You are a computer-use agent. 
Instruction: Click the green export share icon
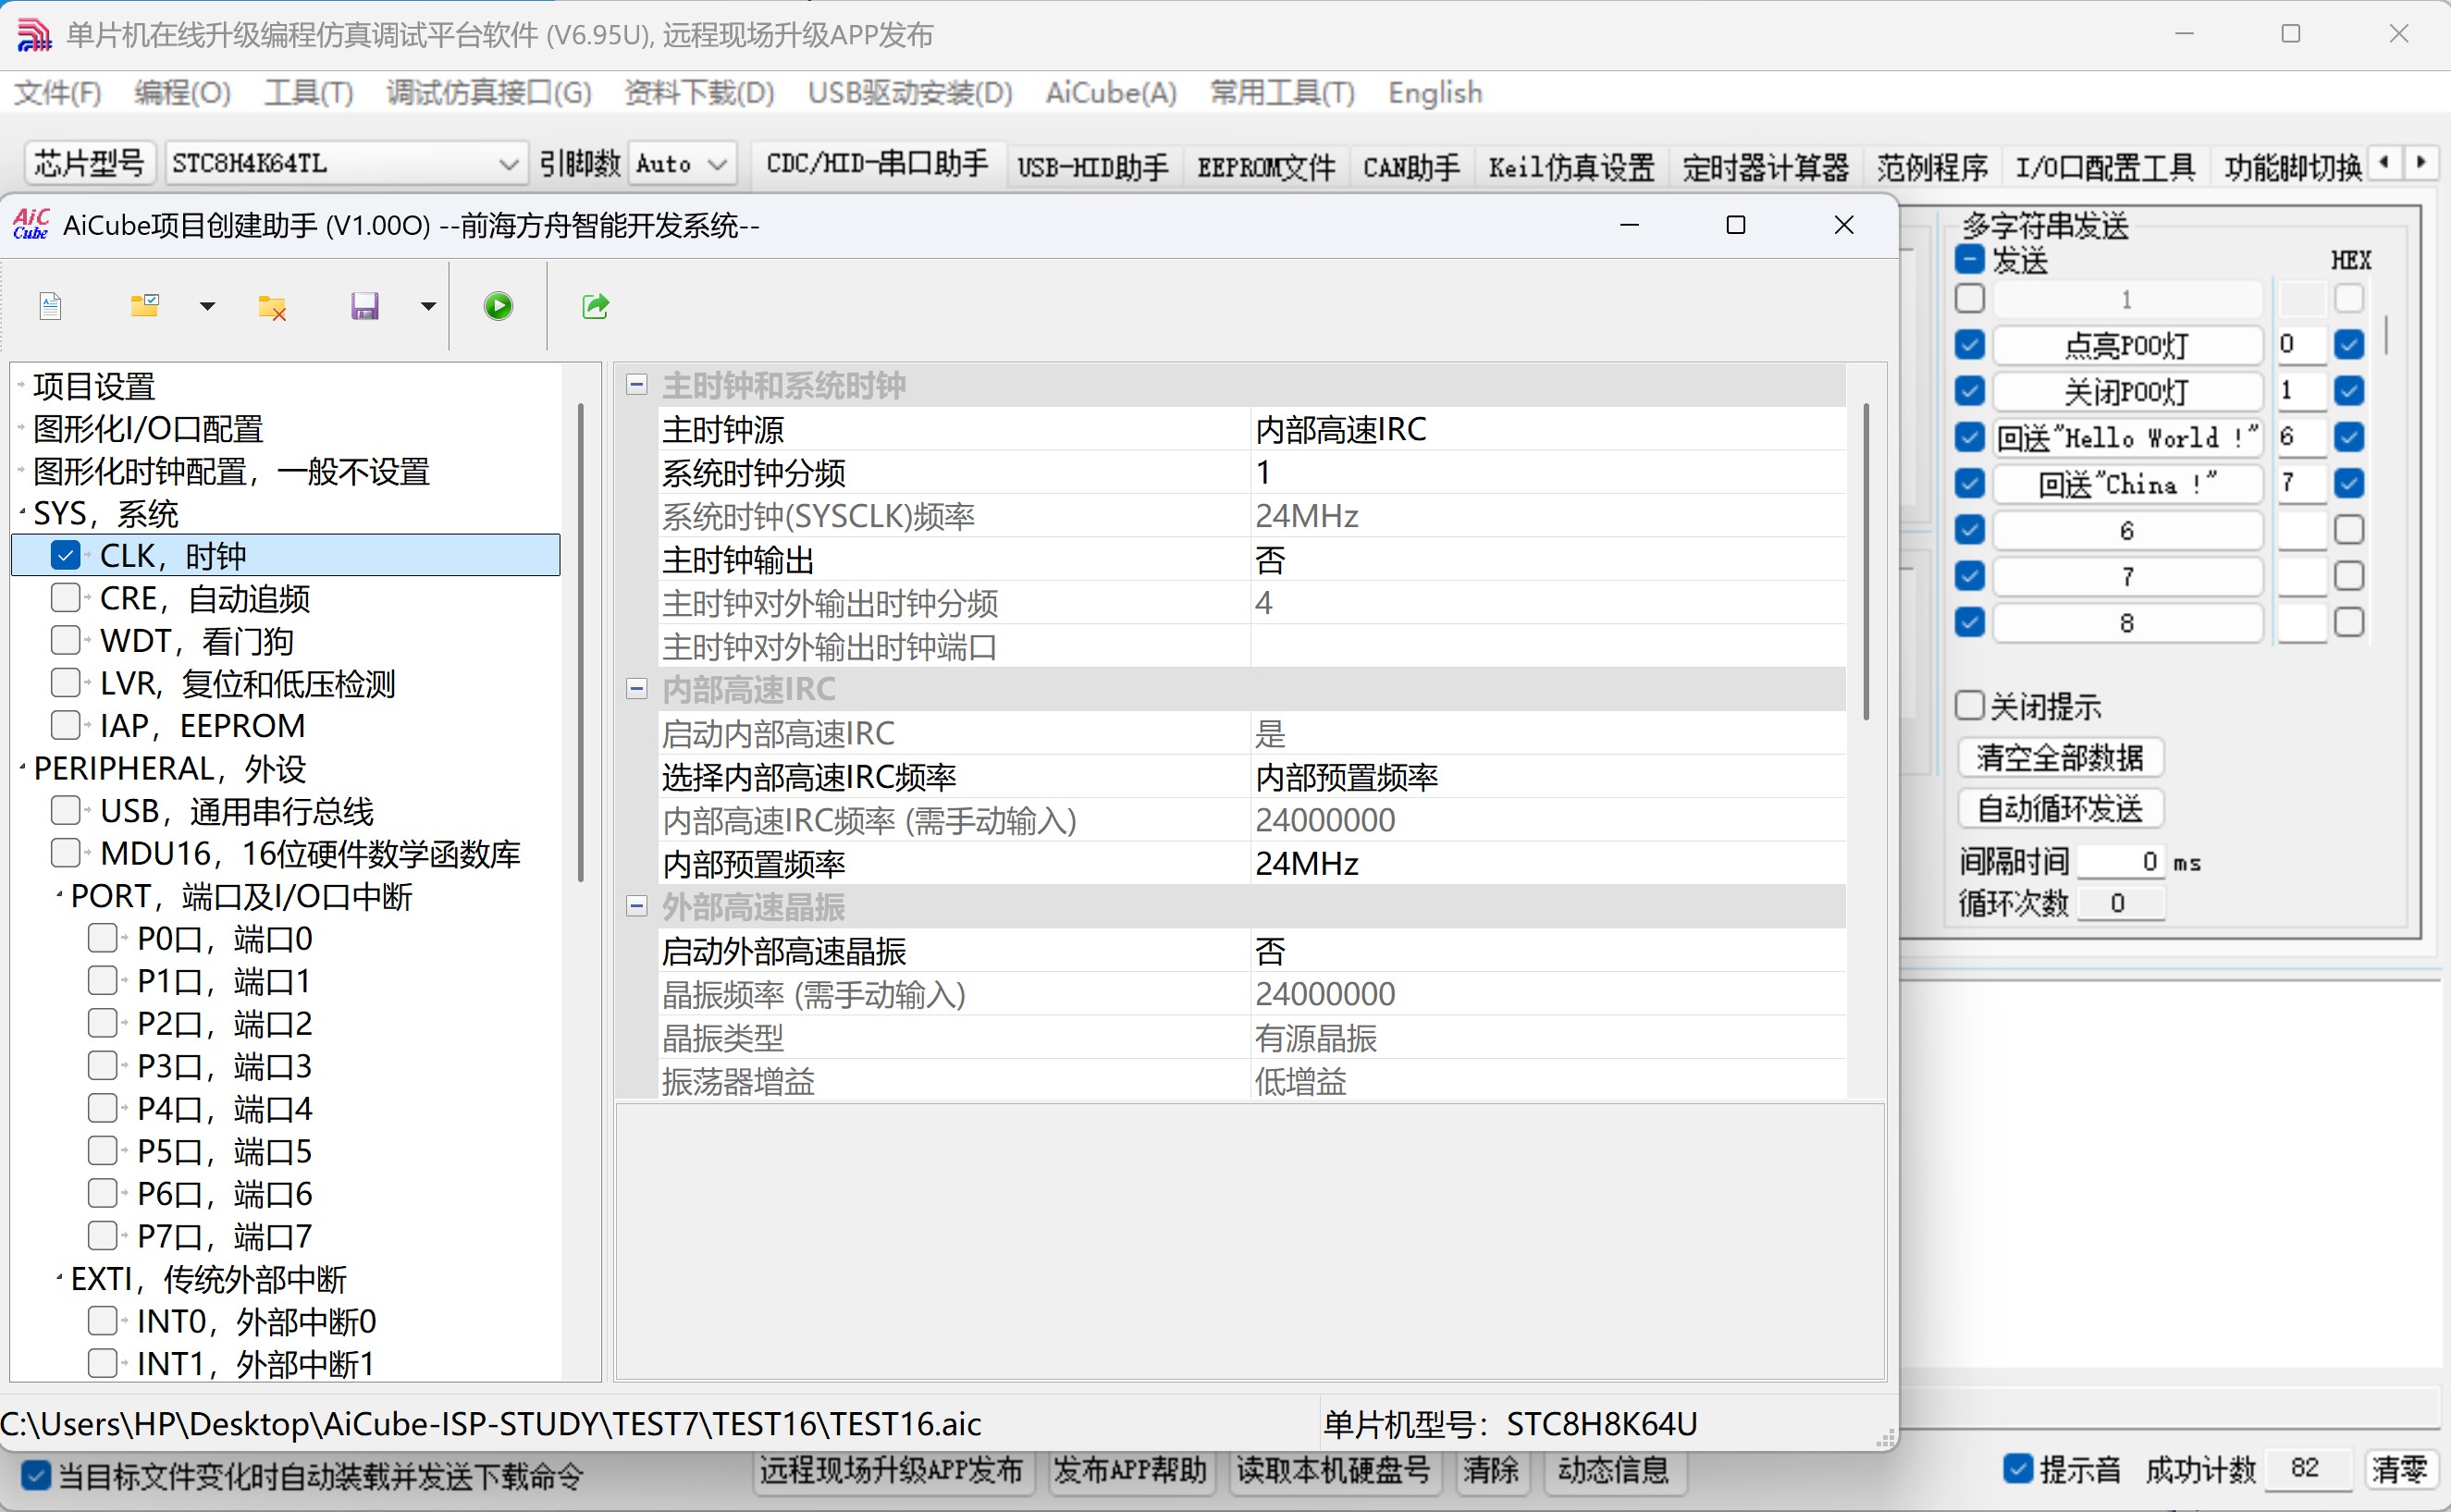(596, 306)
